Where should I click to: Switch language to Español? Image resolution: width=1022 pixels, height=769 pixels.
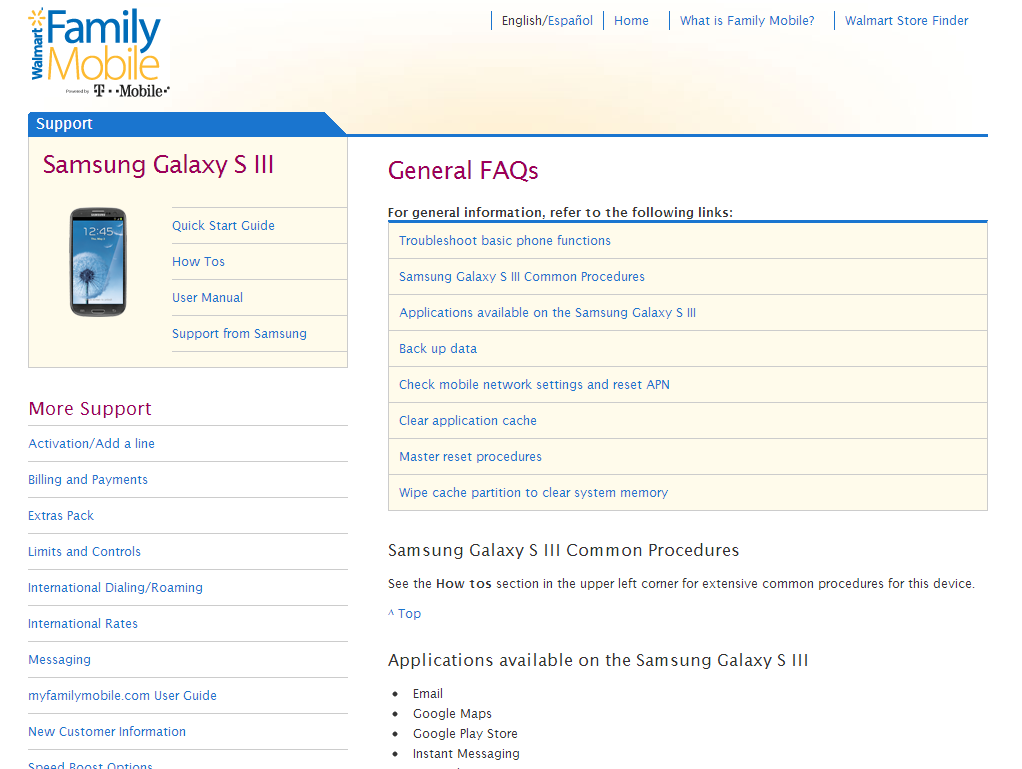tap(570, 21)
